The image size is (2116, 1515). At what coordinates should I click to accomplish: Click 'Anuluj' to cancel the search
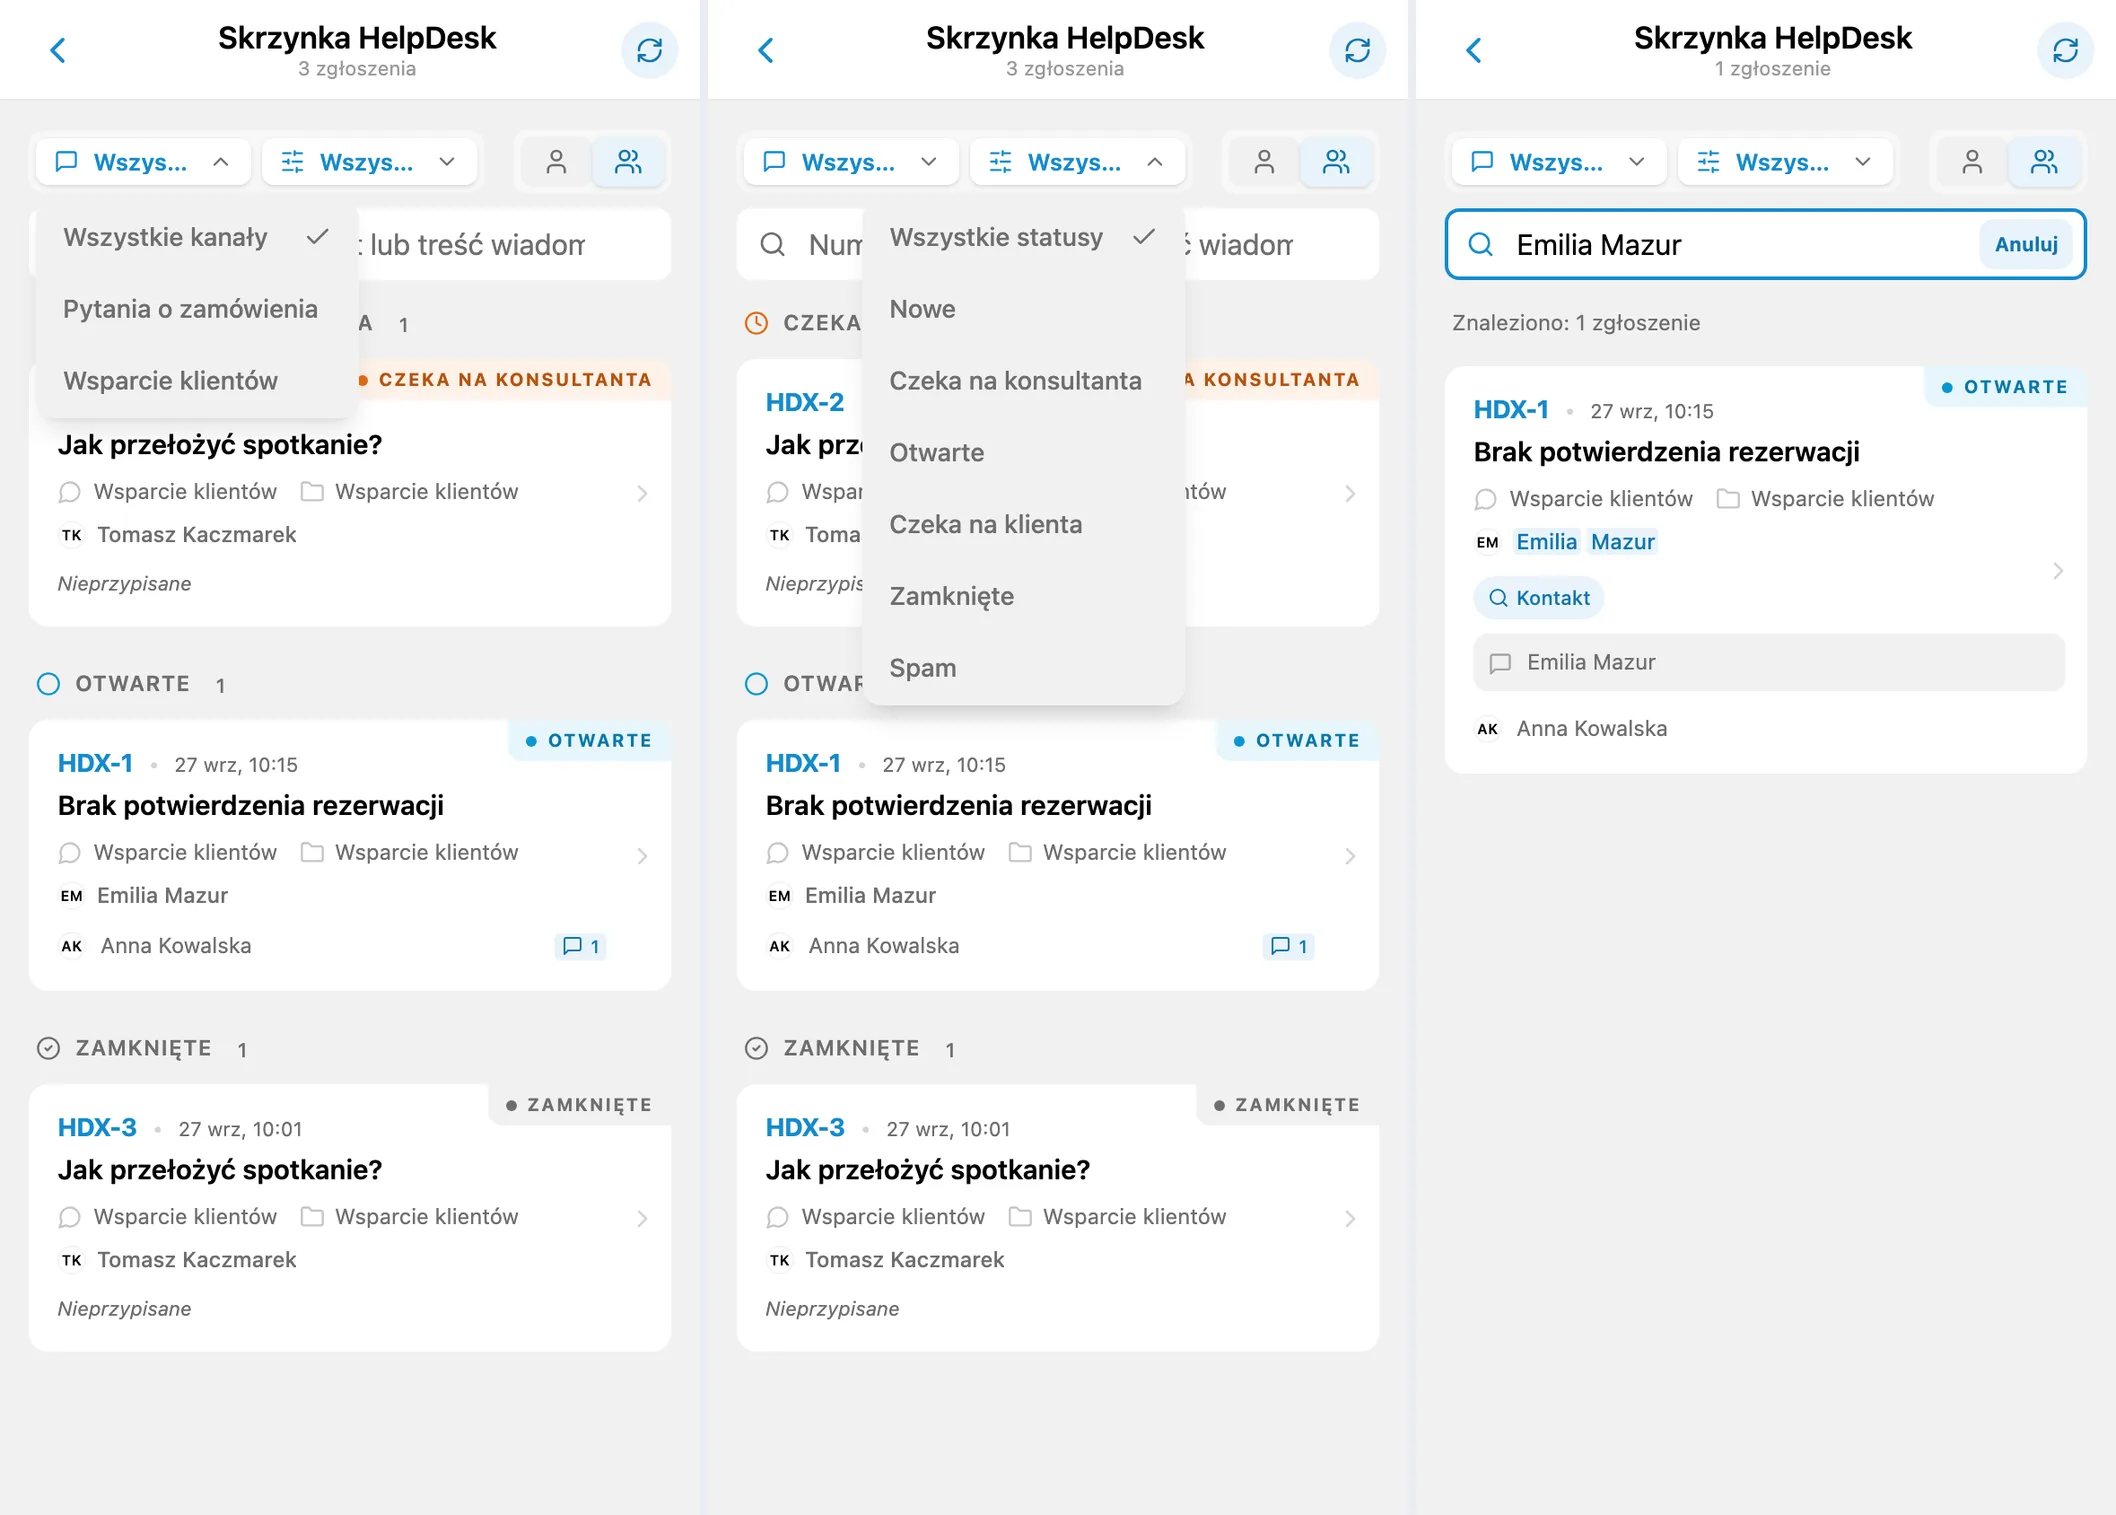2026,245
